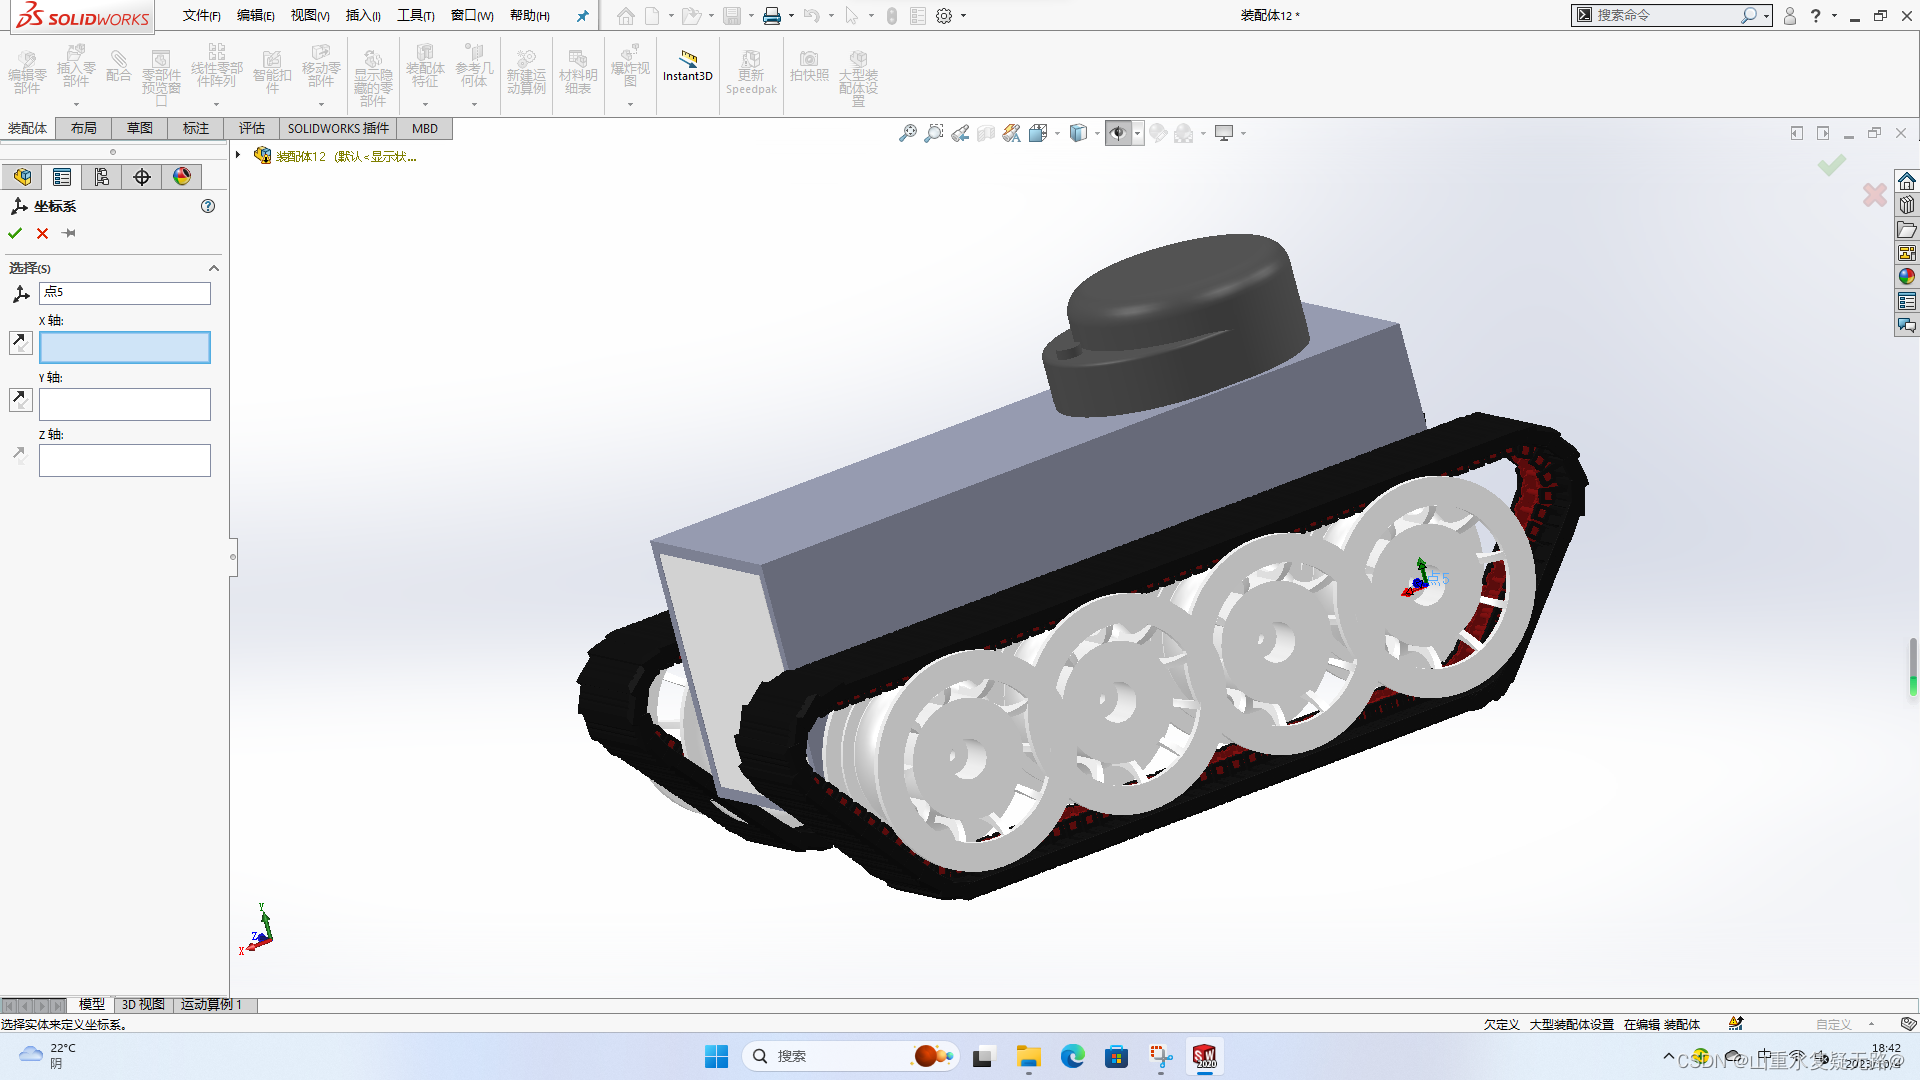Open Windows Start menu
This screenshot has height=1080, width=1920.
(716, 1056)
